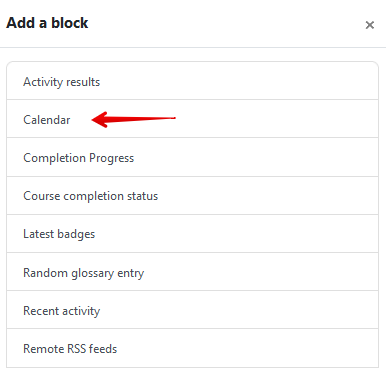Pick the Random glossary entry block
The width and height of the screenshot is (386, 368).
[x=193, y=272]
